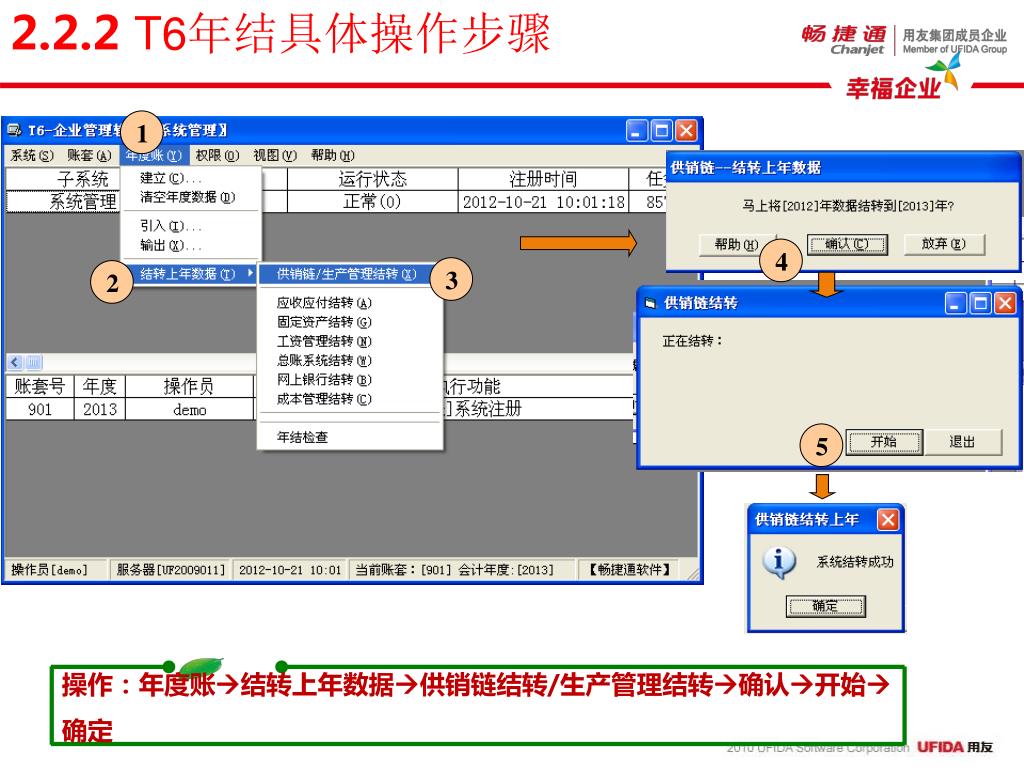Select 总账系统结转(W) submenu item
This screenshot has width=1024, height=768.
click(x=349, y=360)
